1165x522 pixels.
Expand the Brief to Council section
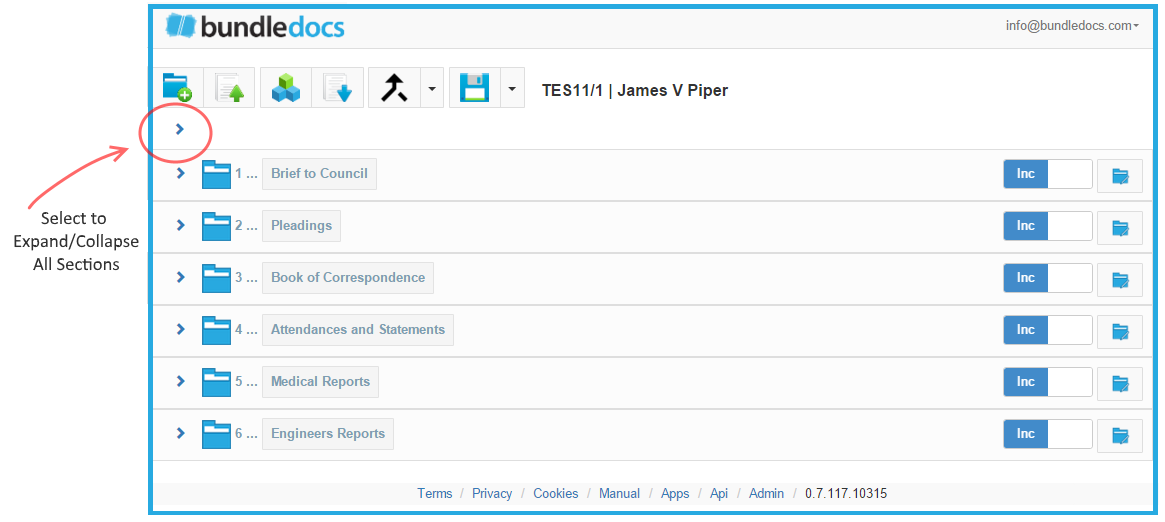click(180, 174)
